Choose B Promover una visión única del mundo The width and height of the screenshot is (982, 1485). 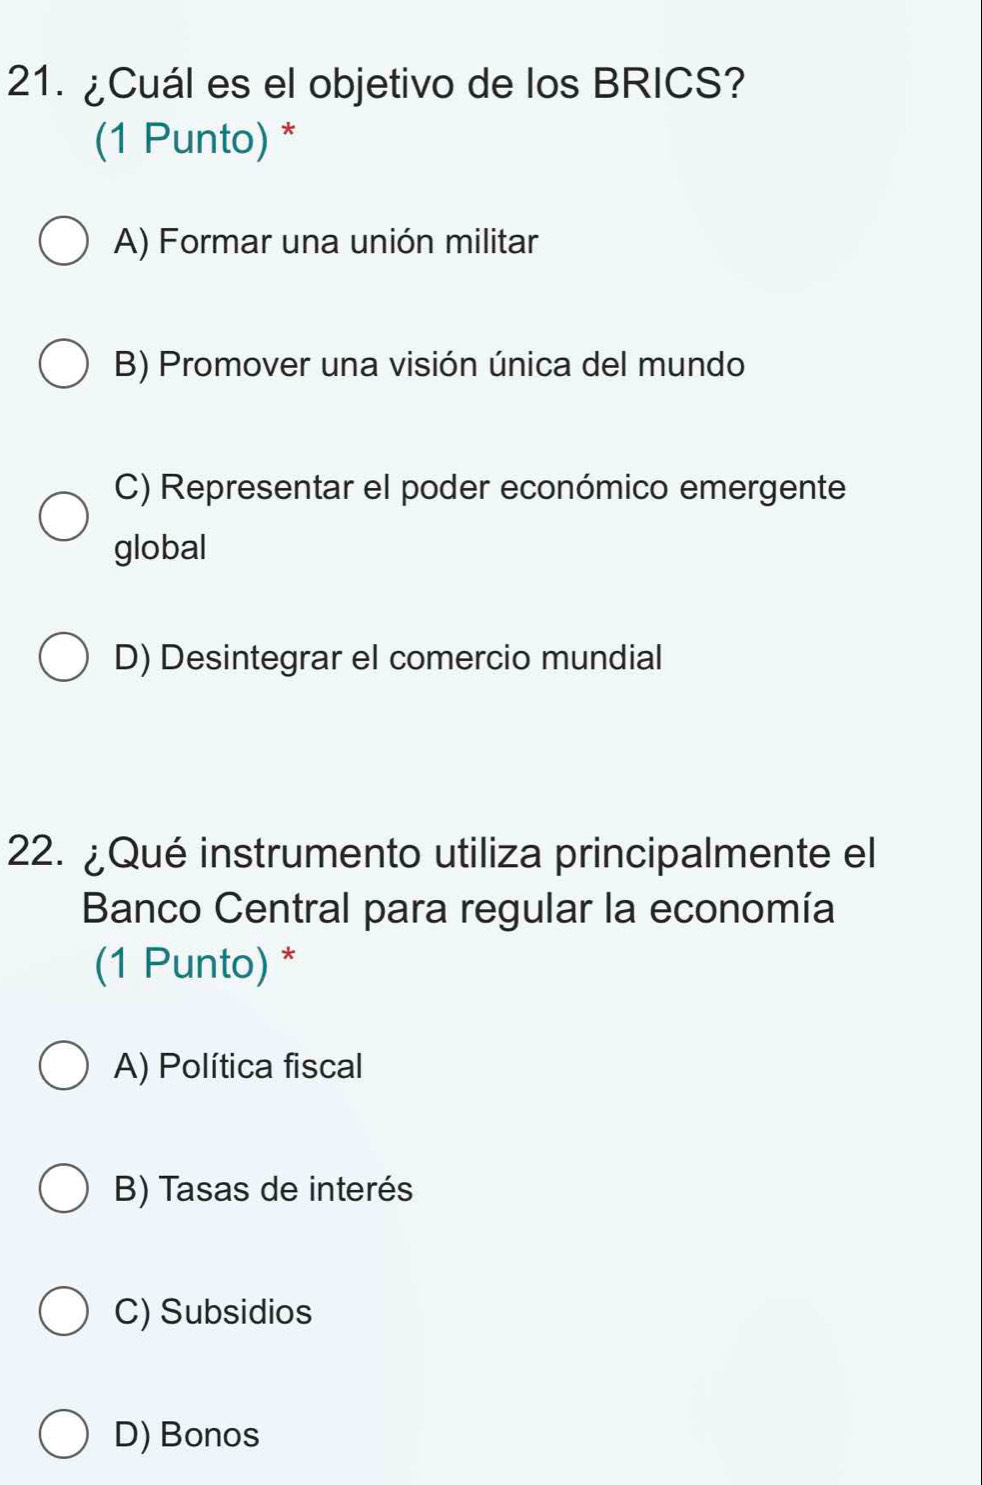coord(63,365)
